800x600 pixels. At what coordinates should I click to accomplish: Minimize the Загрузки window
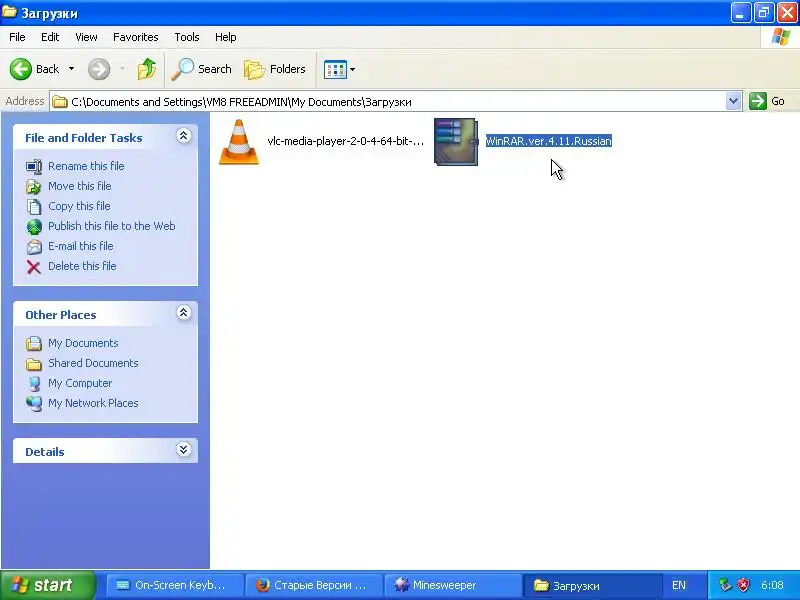740,13
